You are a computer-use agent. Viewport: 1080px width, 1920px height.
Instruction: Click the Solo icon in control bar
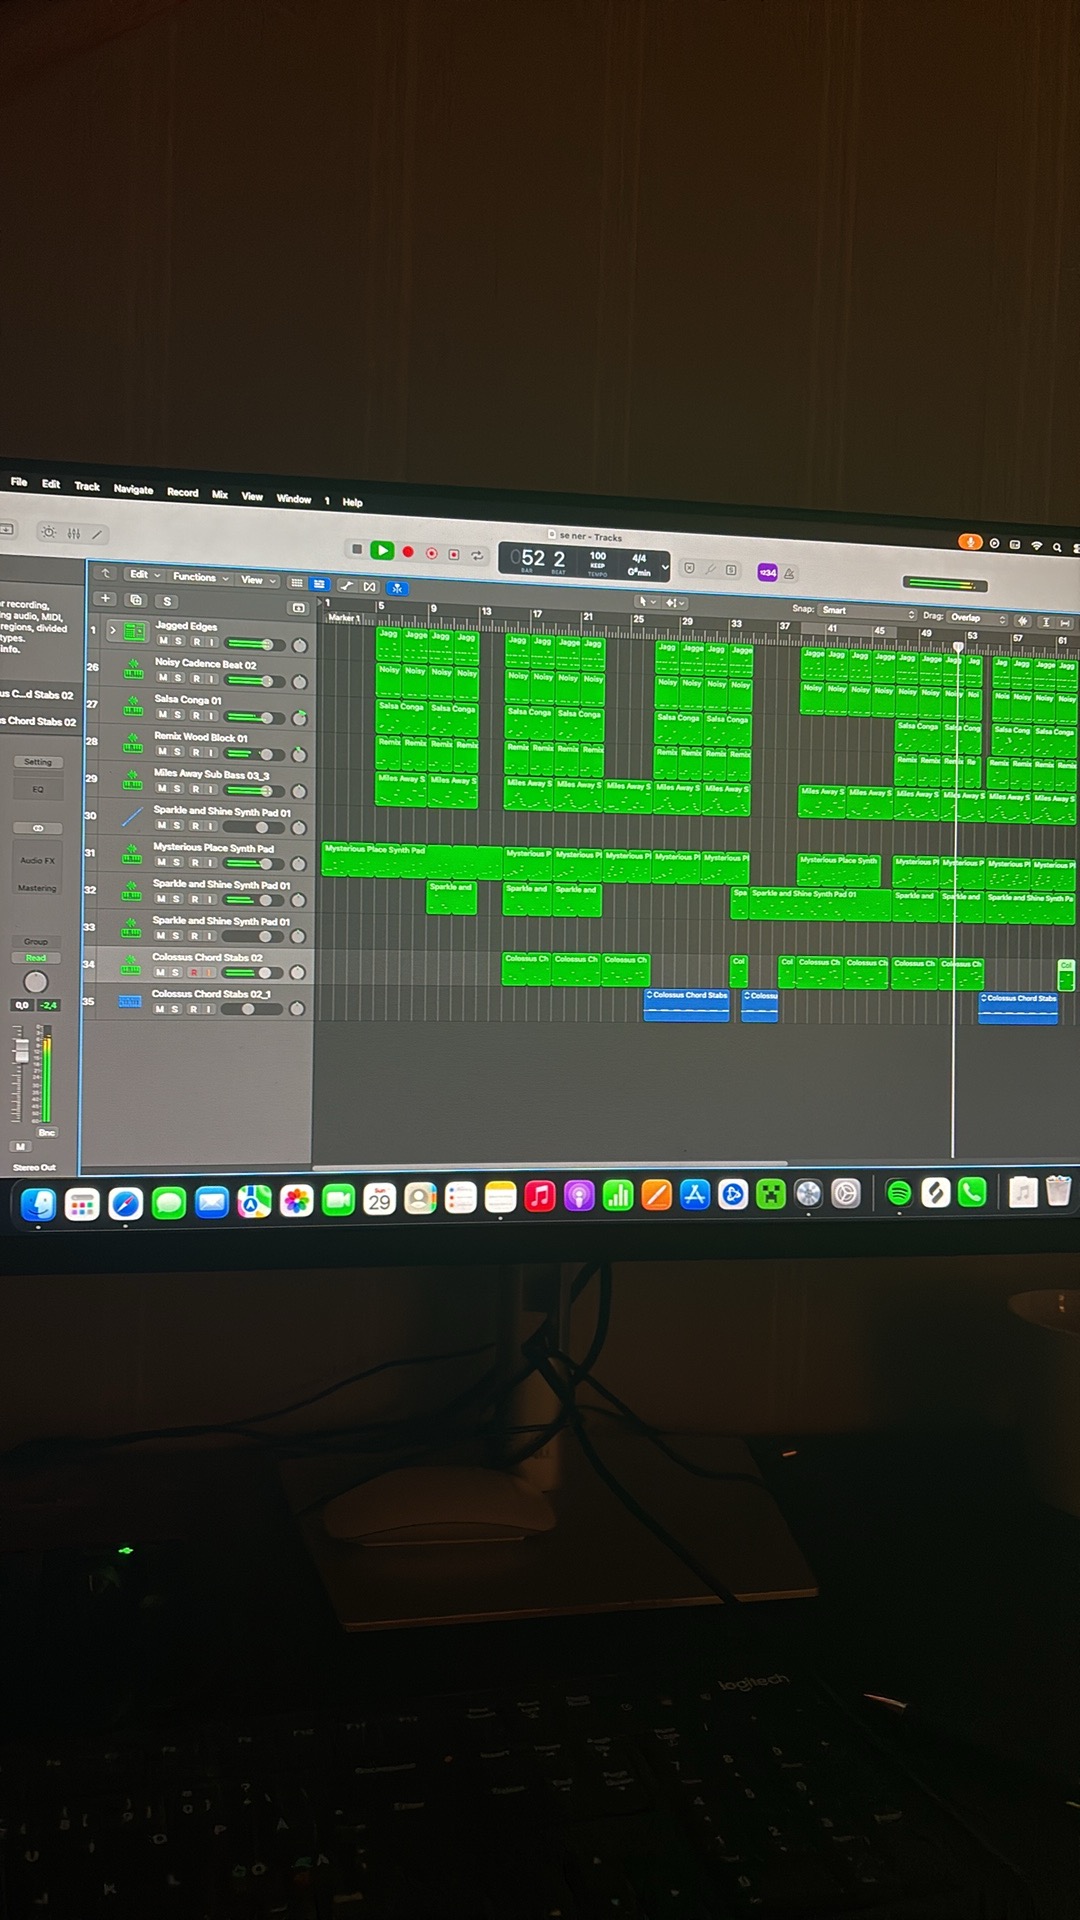click(732, 570)
